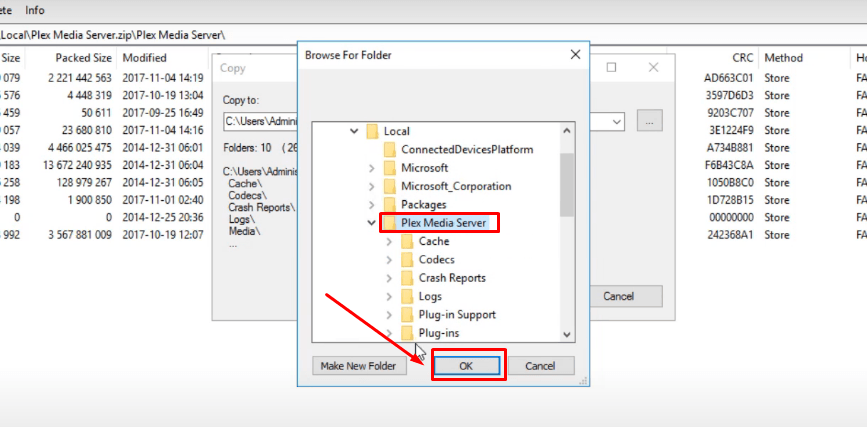Viewport: 867px width, 427px height.
Task: Sort by Packed Size column header
Action: point(83,58)
